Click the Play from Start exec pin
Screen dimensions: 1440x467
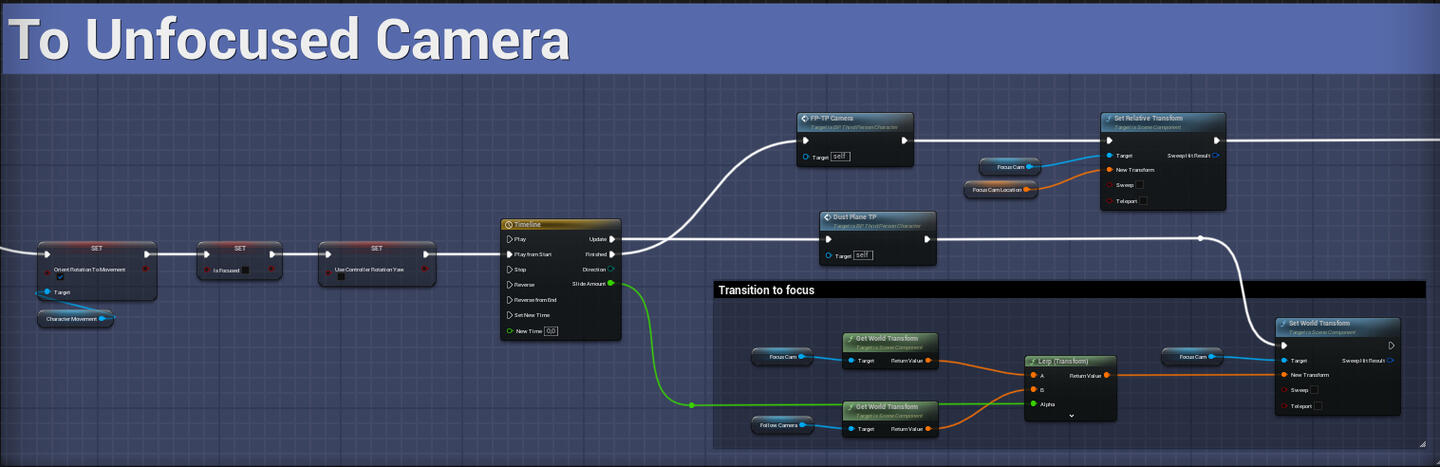coord(510,254)
